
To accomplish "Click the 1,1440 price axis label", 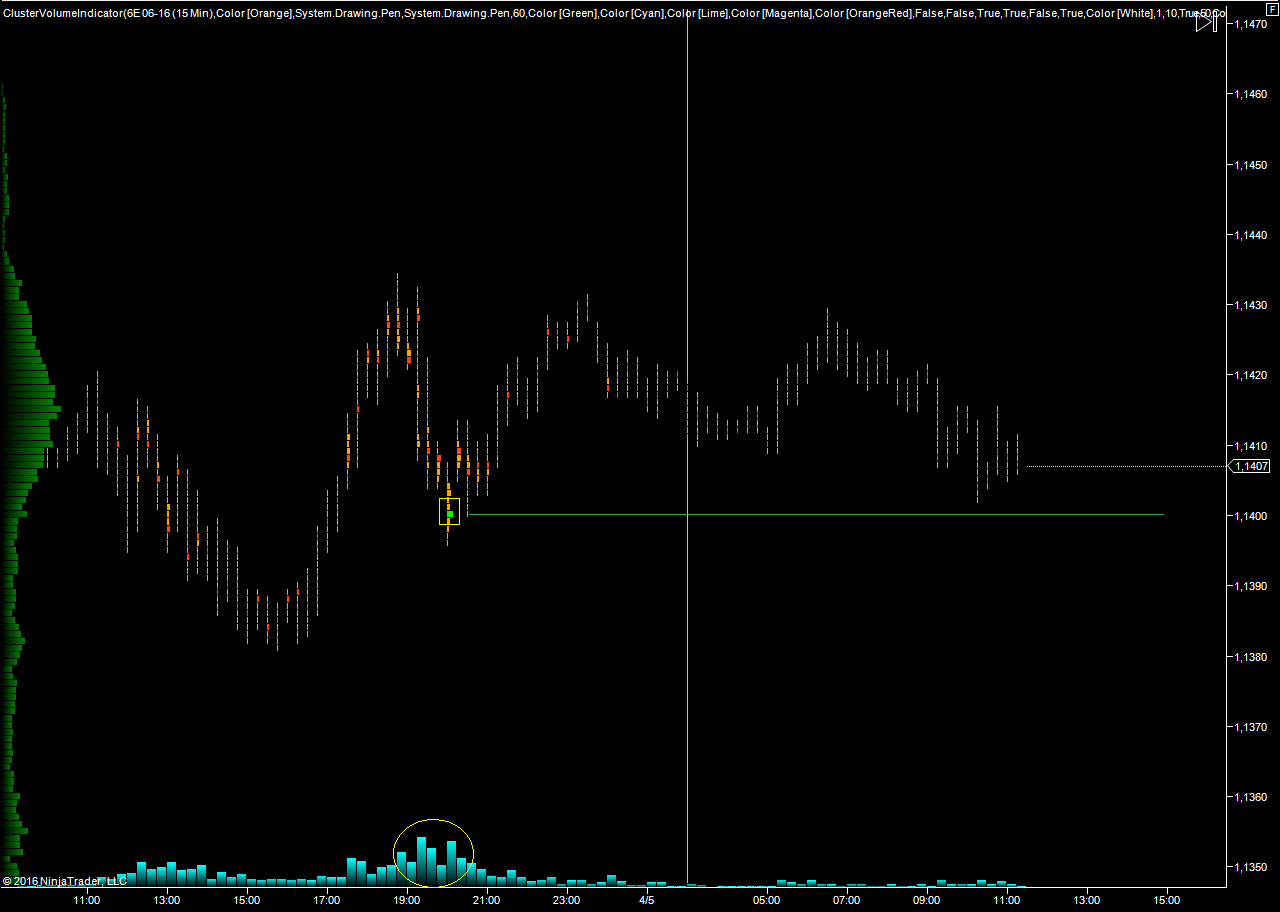I will pyautogui.click(x=1253, y=235).
